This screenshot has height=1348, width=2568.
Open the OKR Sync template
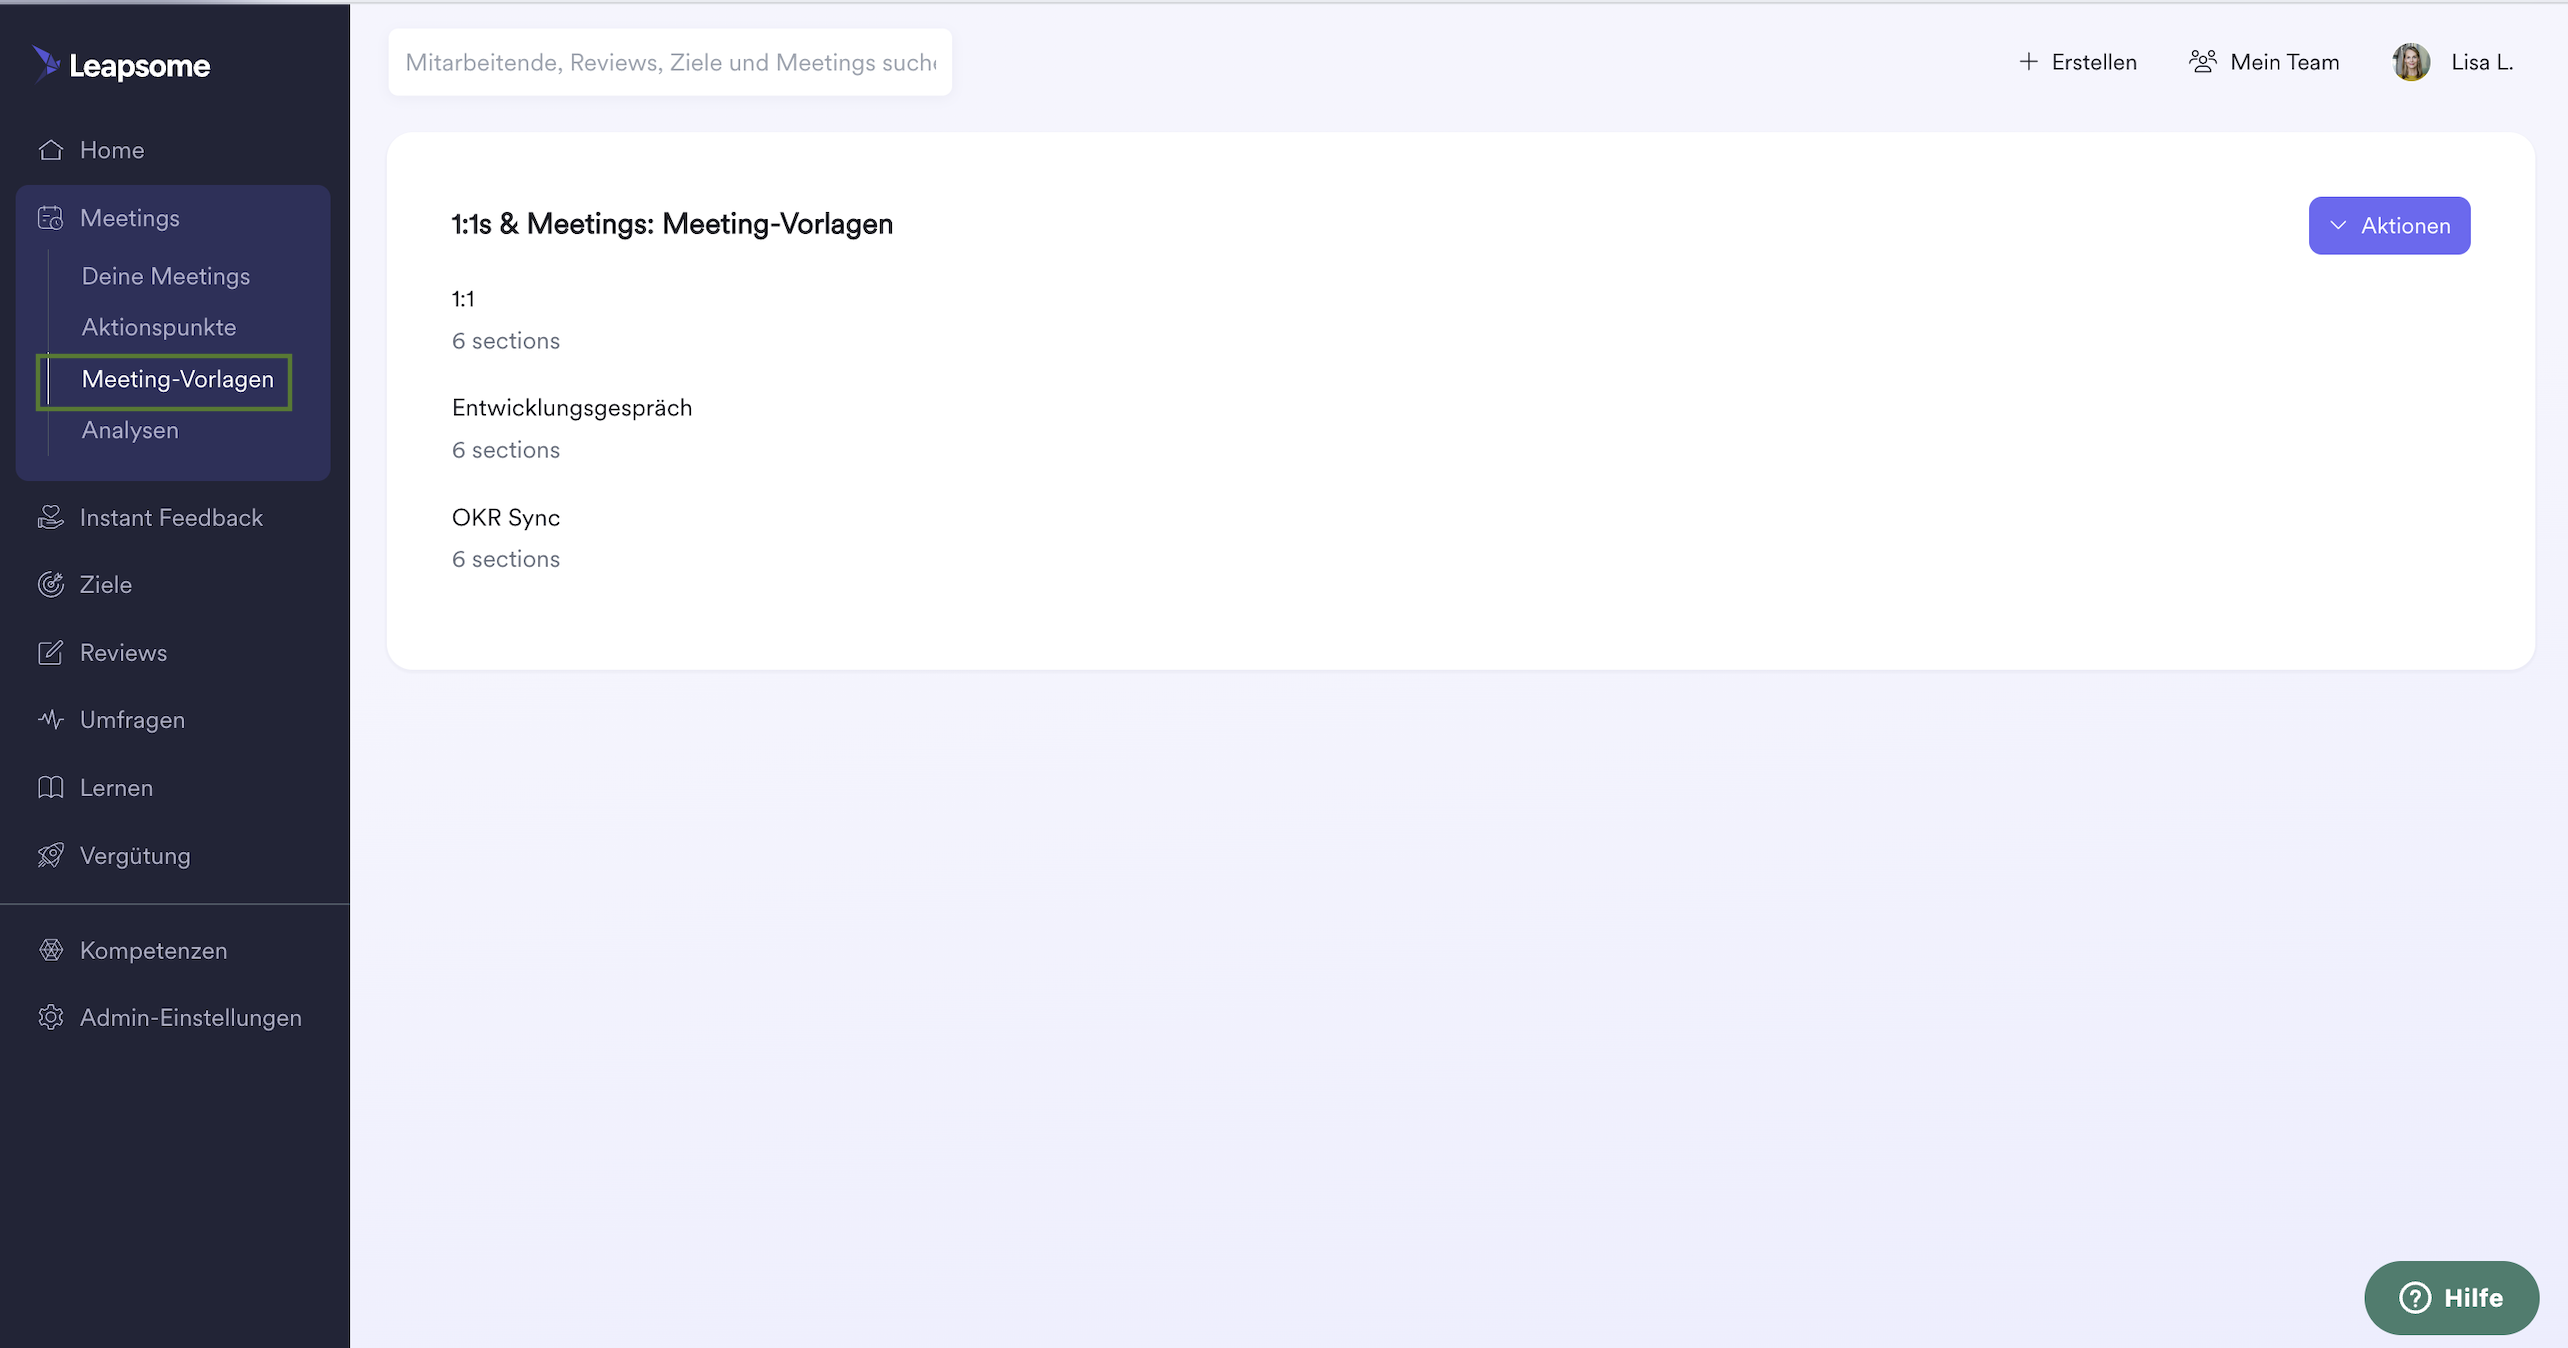[x=506, y=517]
